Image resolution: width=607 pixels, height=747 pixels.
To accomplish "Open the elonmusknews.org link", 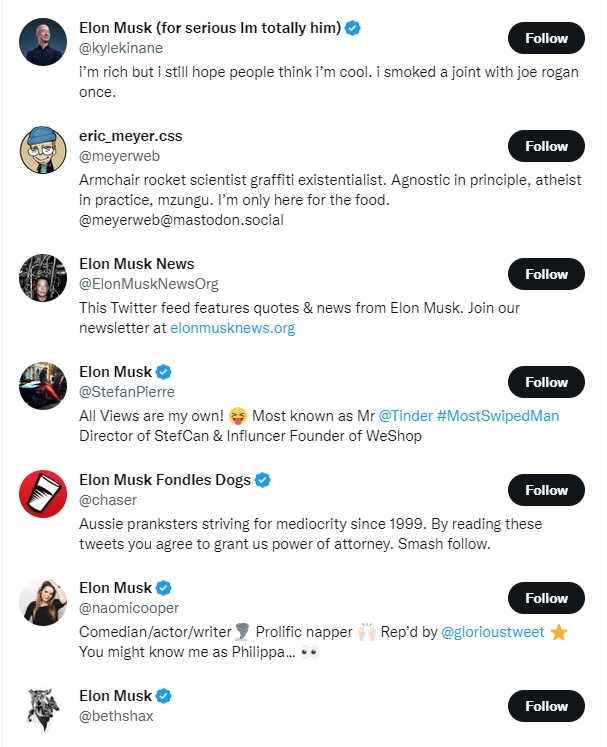I will (232, 327).
